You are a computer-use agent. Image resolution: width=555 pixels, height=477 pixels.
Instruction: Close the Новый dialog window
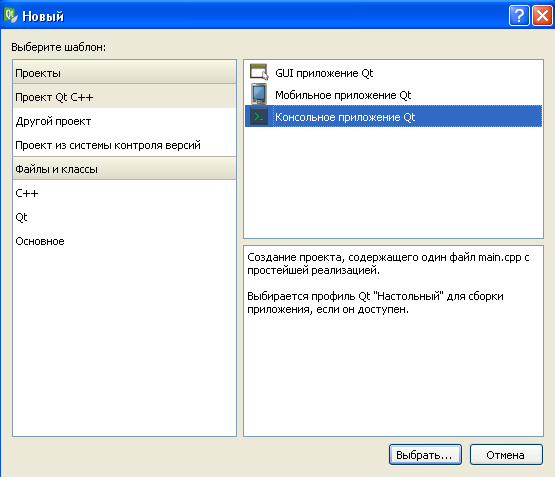[542, 16]
